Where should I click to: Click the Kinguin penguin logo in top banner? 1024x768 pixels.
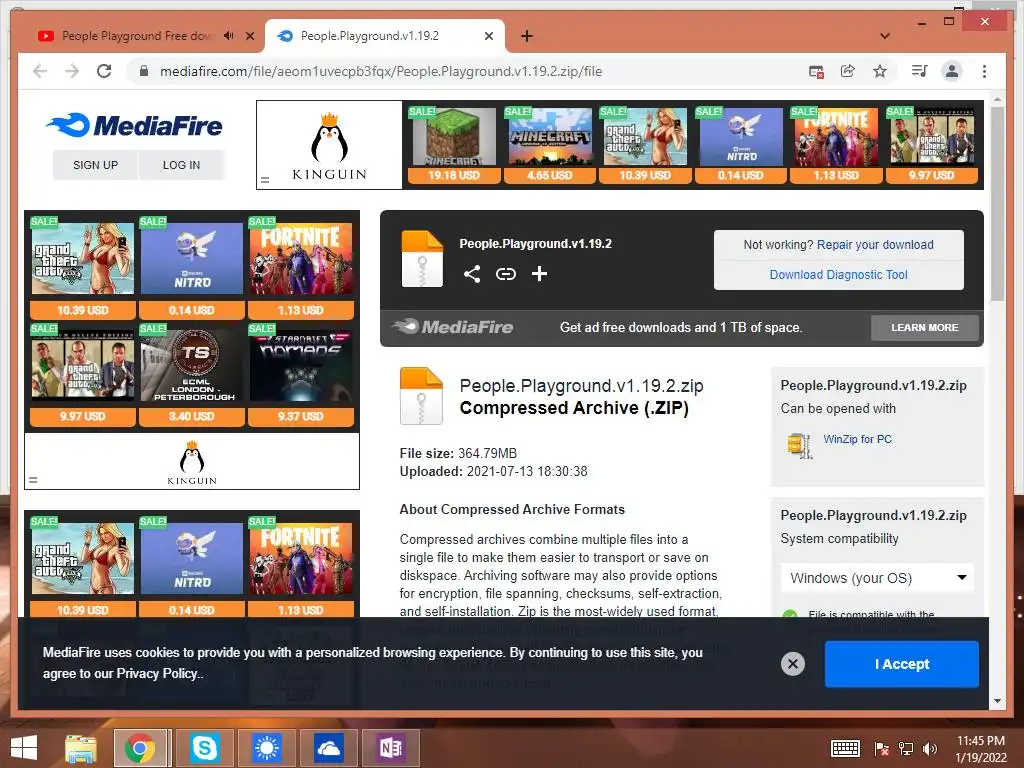pyautogui.click(x=329, y=145)
